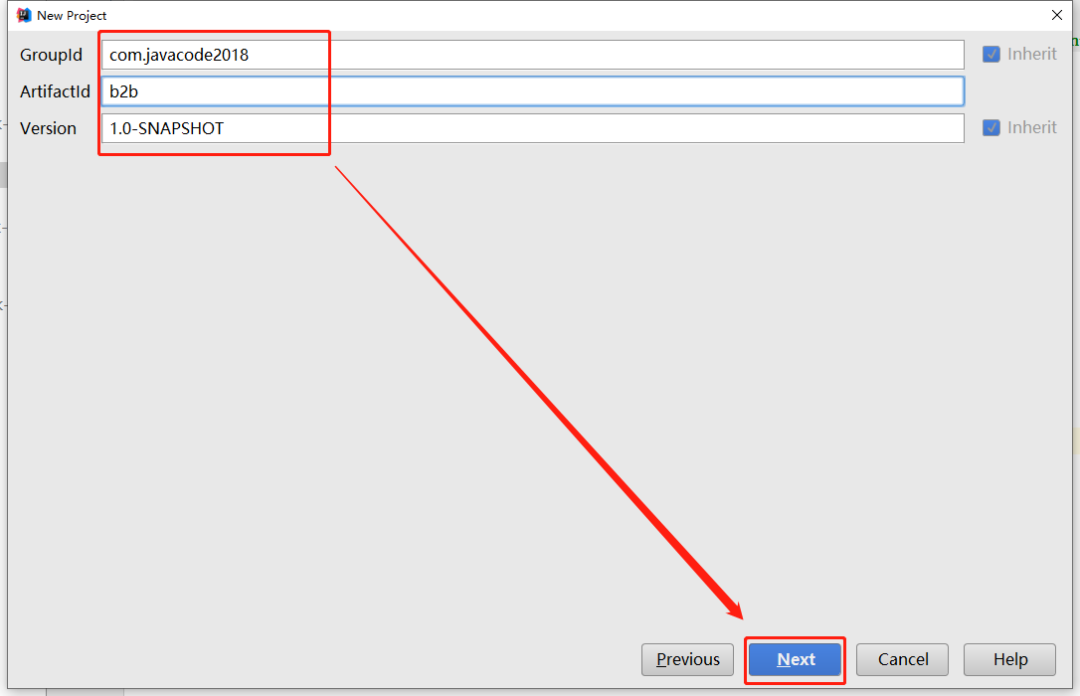Click the Inherit label beside GroupId
The image size is (1080, 696).
pyautogui.click(x=1032, y=54)
